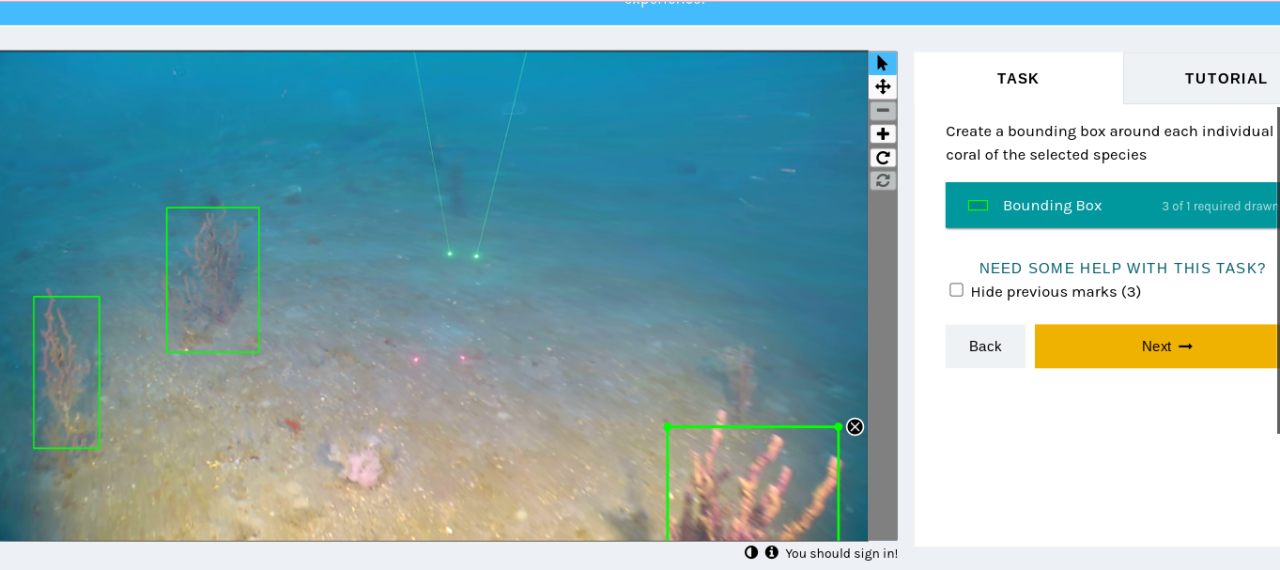Click the green rectangle icon beside Bounding Box
The height and width of the screenshot is (570, 1280).
(978, 205)
